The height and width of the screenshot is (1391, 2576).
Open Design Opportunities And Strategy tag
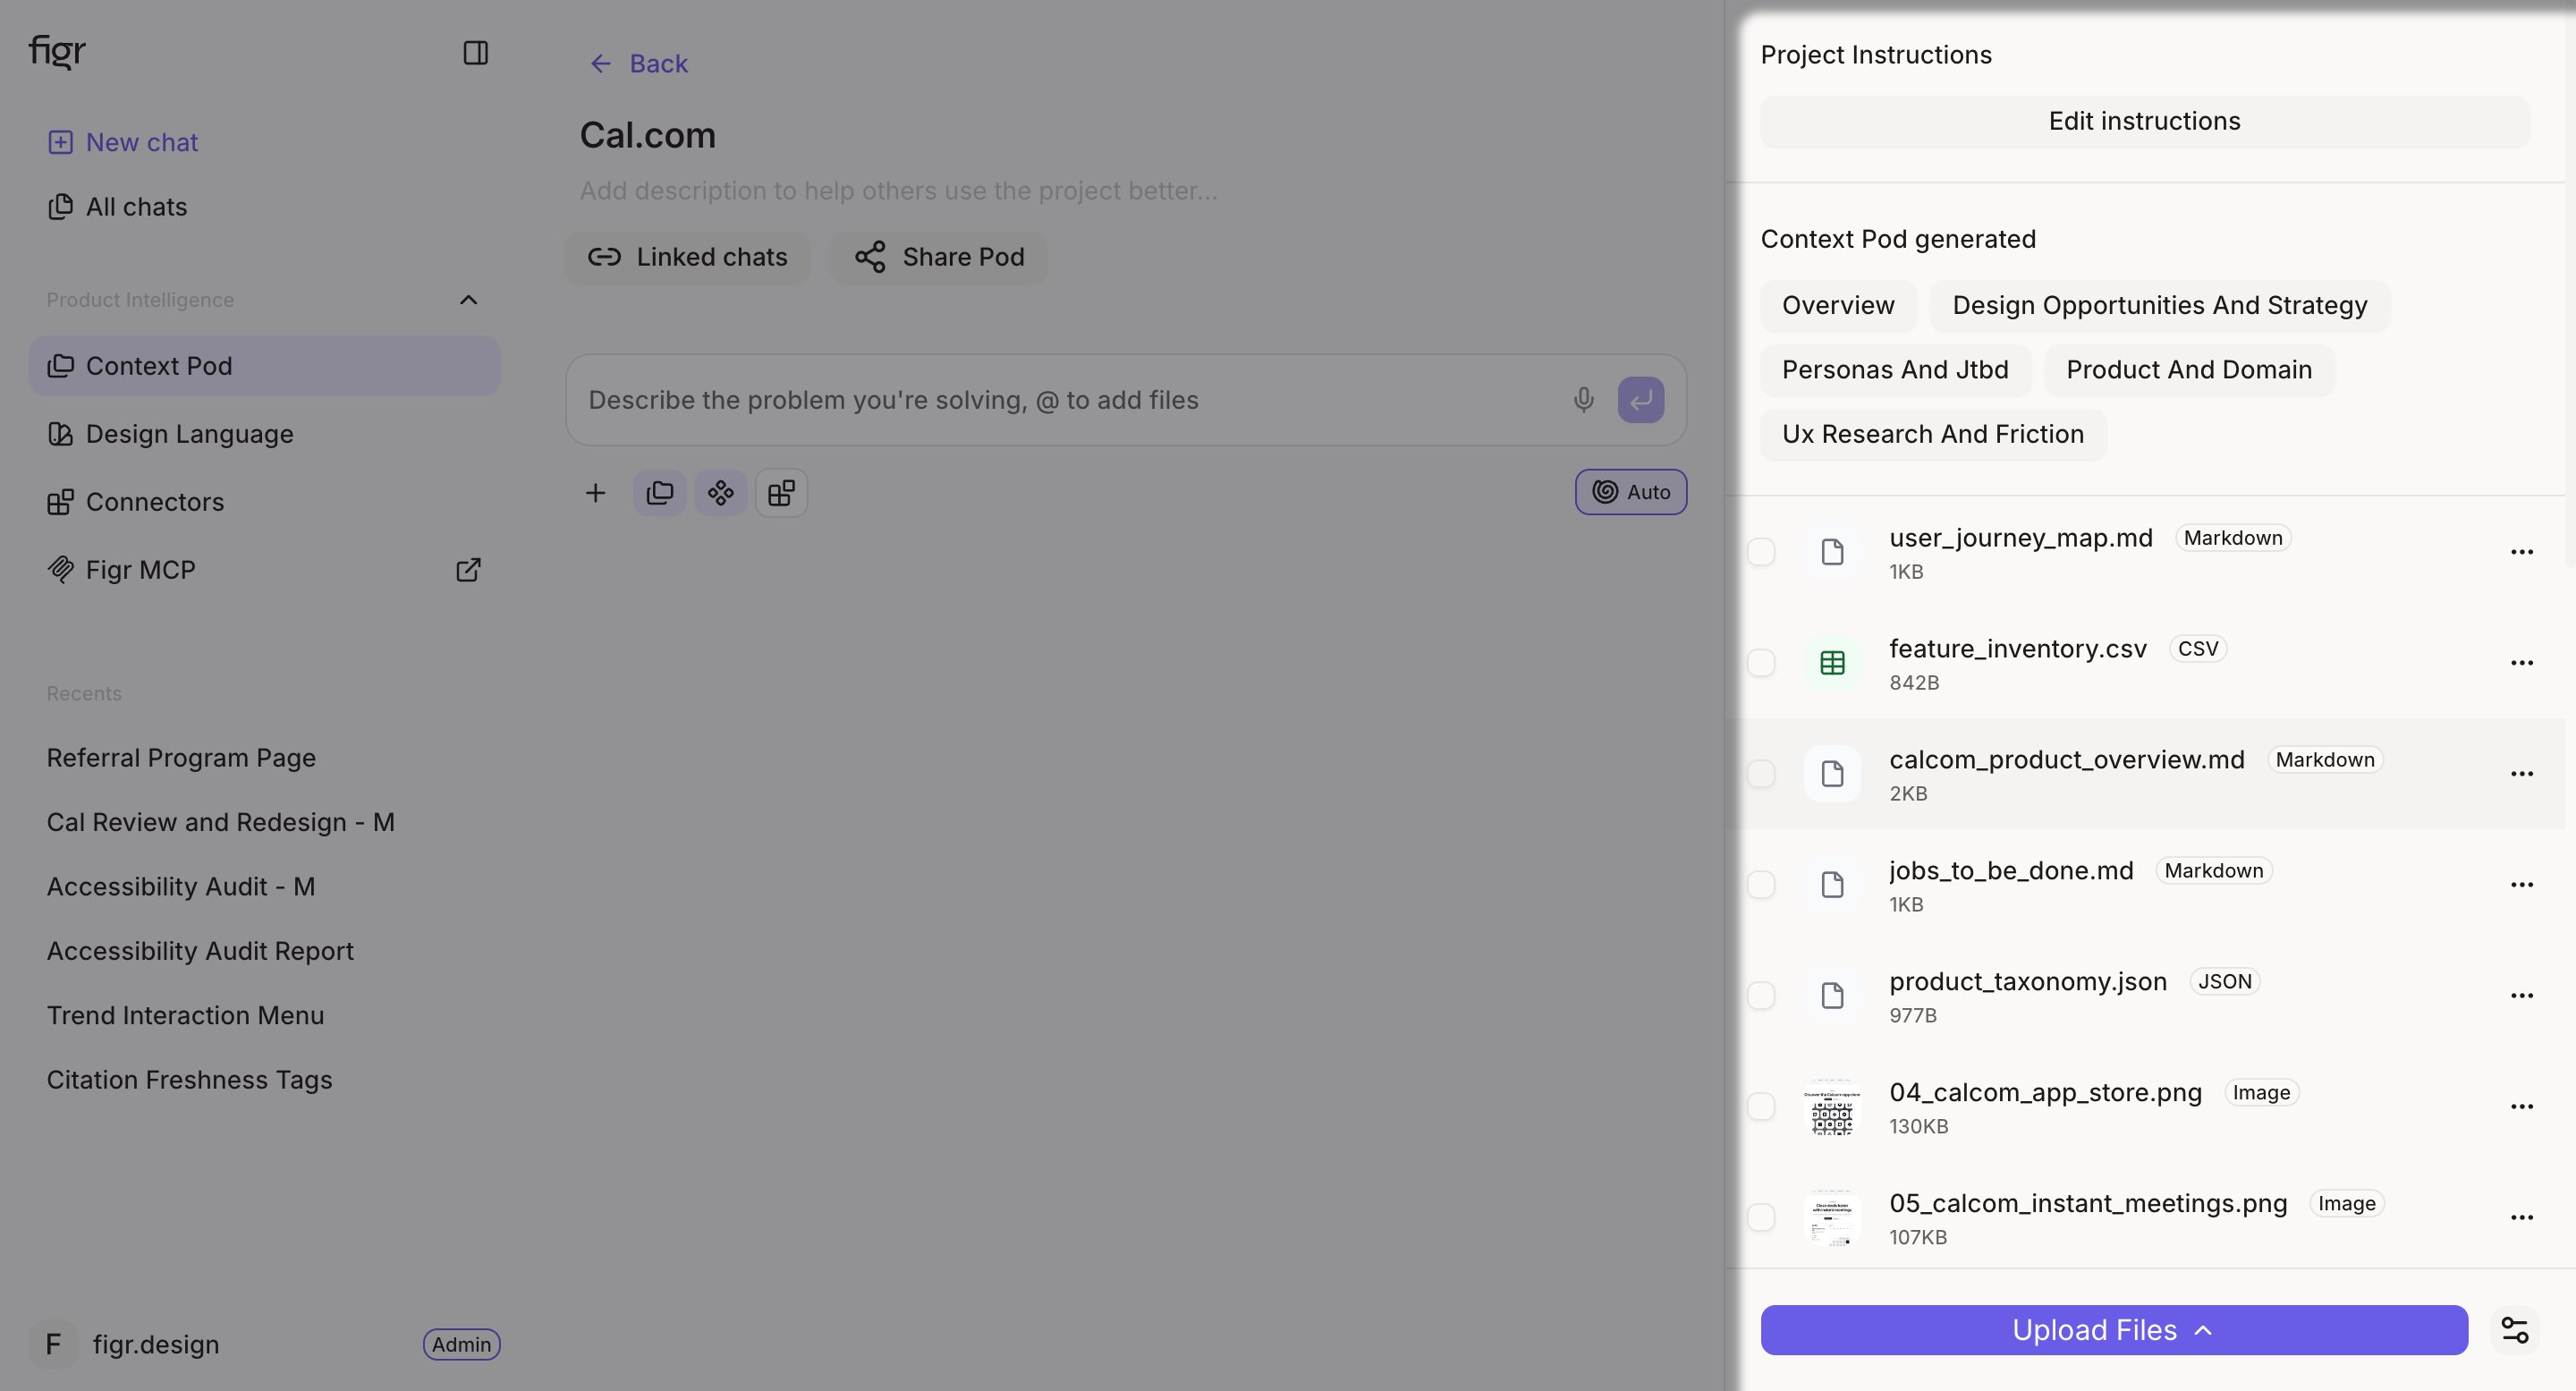(2160, 306)
